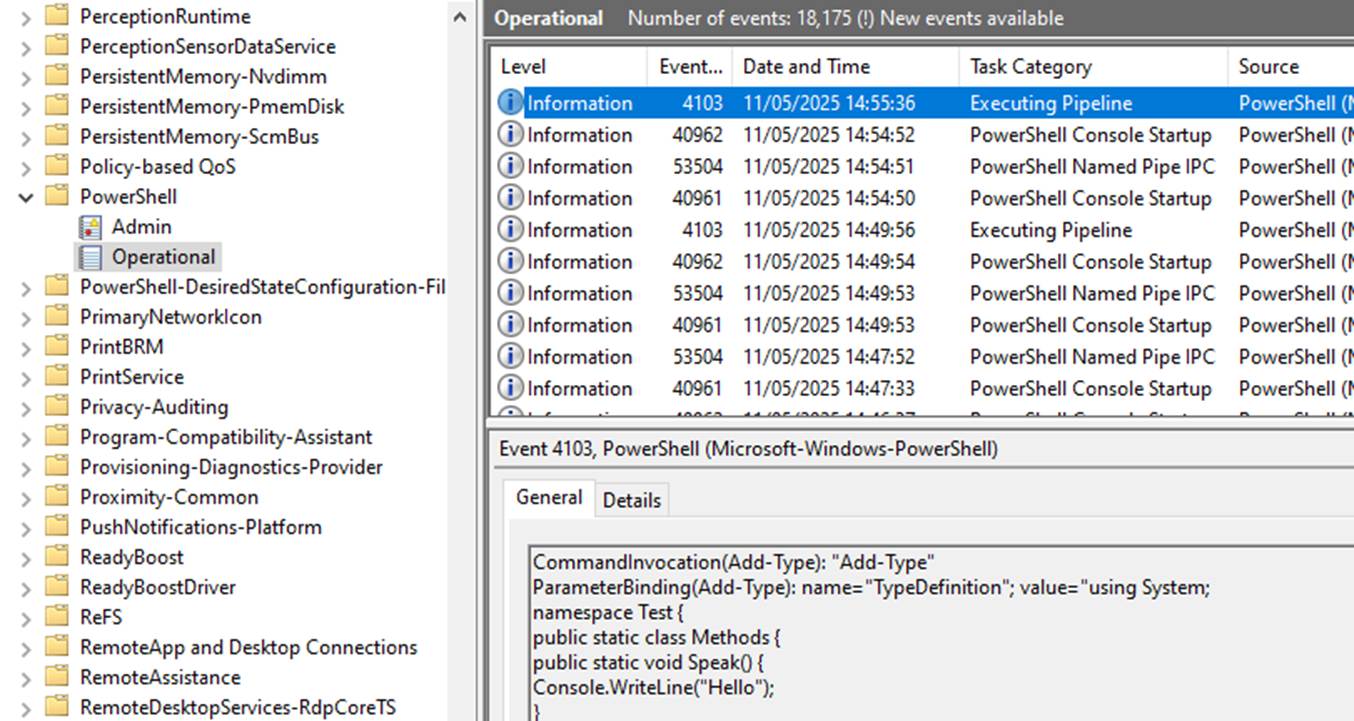
Task: Open the General tab
Action: tap(549, 497)
